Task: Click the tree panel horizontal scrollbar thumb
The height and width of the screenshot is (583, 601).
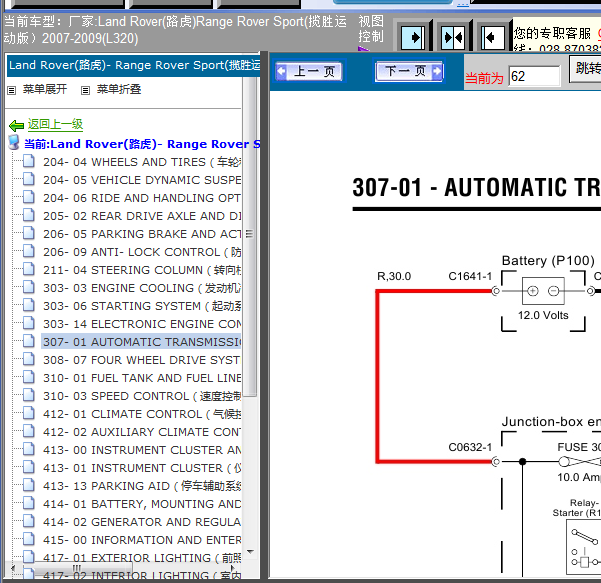Action: [x=77, y=568]
